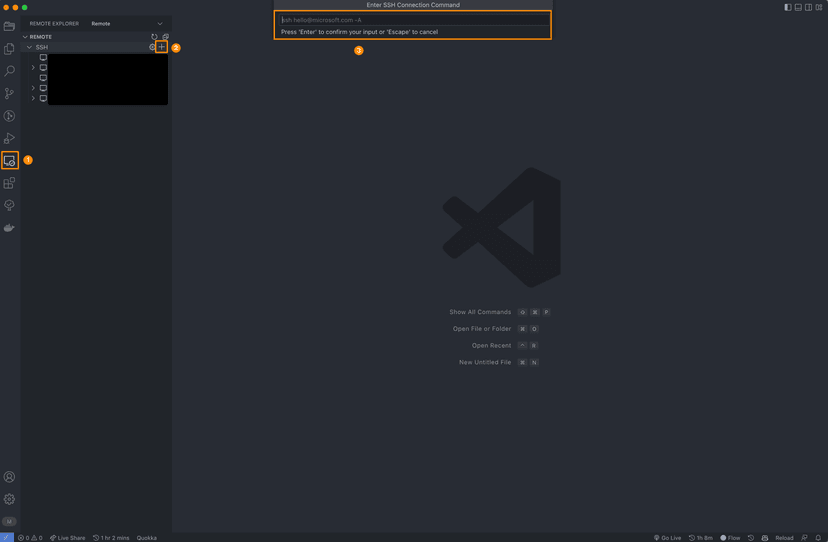The width and height of the screenshot is (828, 542).
Task: Collapse the SSH tree section
Action: point(29,47)
